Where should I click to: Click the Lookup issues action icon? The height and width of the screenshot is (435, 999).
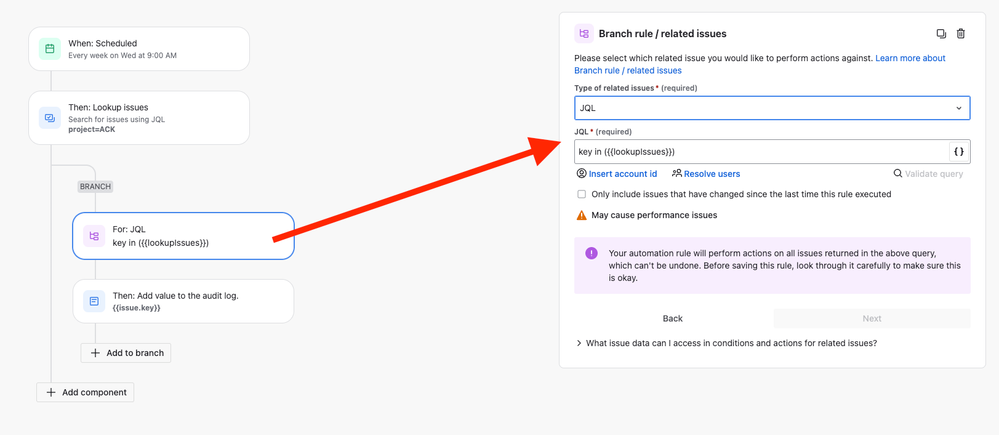click(50, 118)
